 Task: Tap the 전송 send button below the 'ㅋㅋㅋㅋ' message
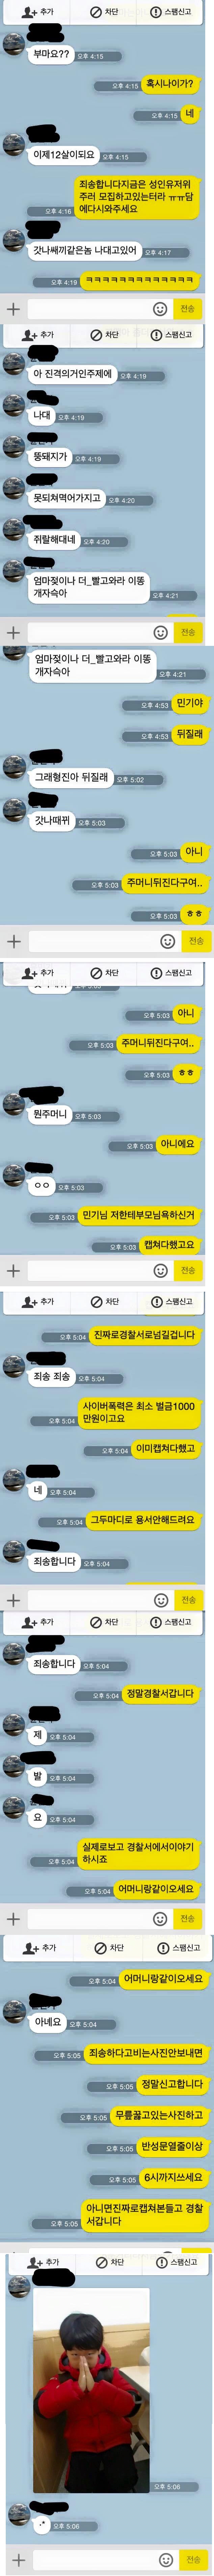188,308
